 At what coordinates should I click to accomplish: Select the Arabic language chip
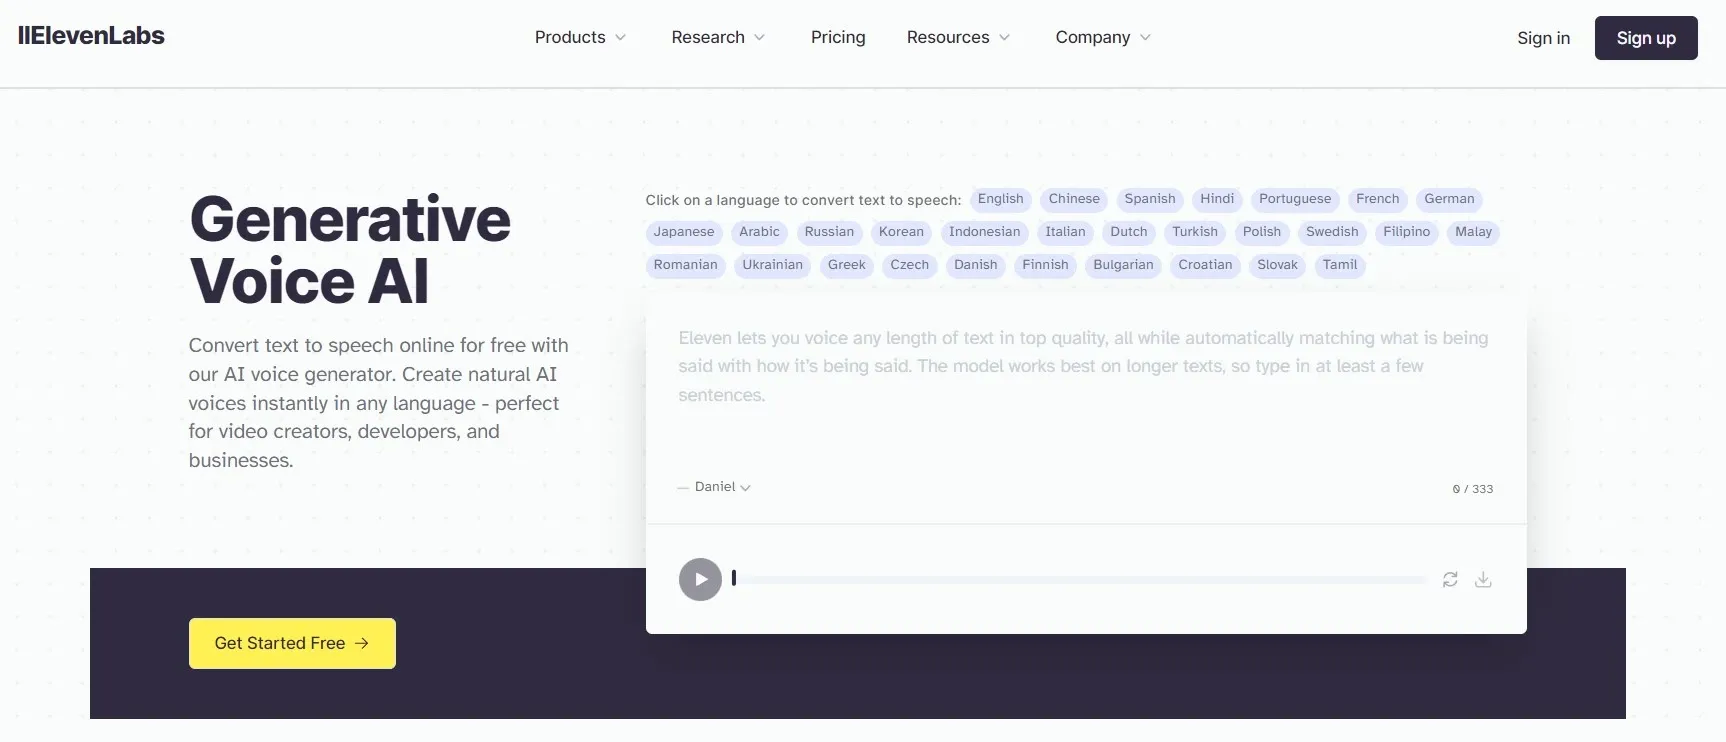click(x=759, y=232)
